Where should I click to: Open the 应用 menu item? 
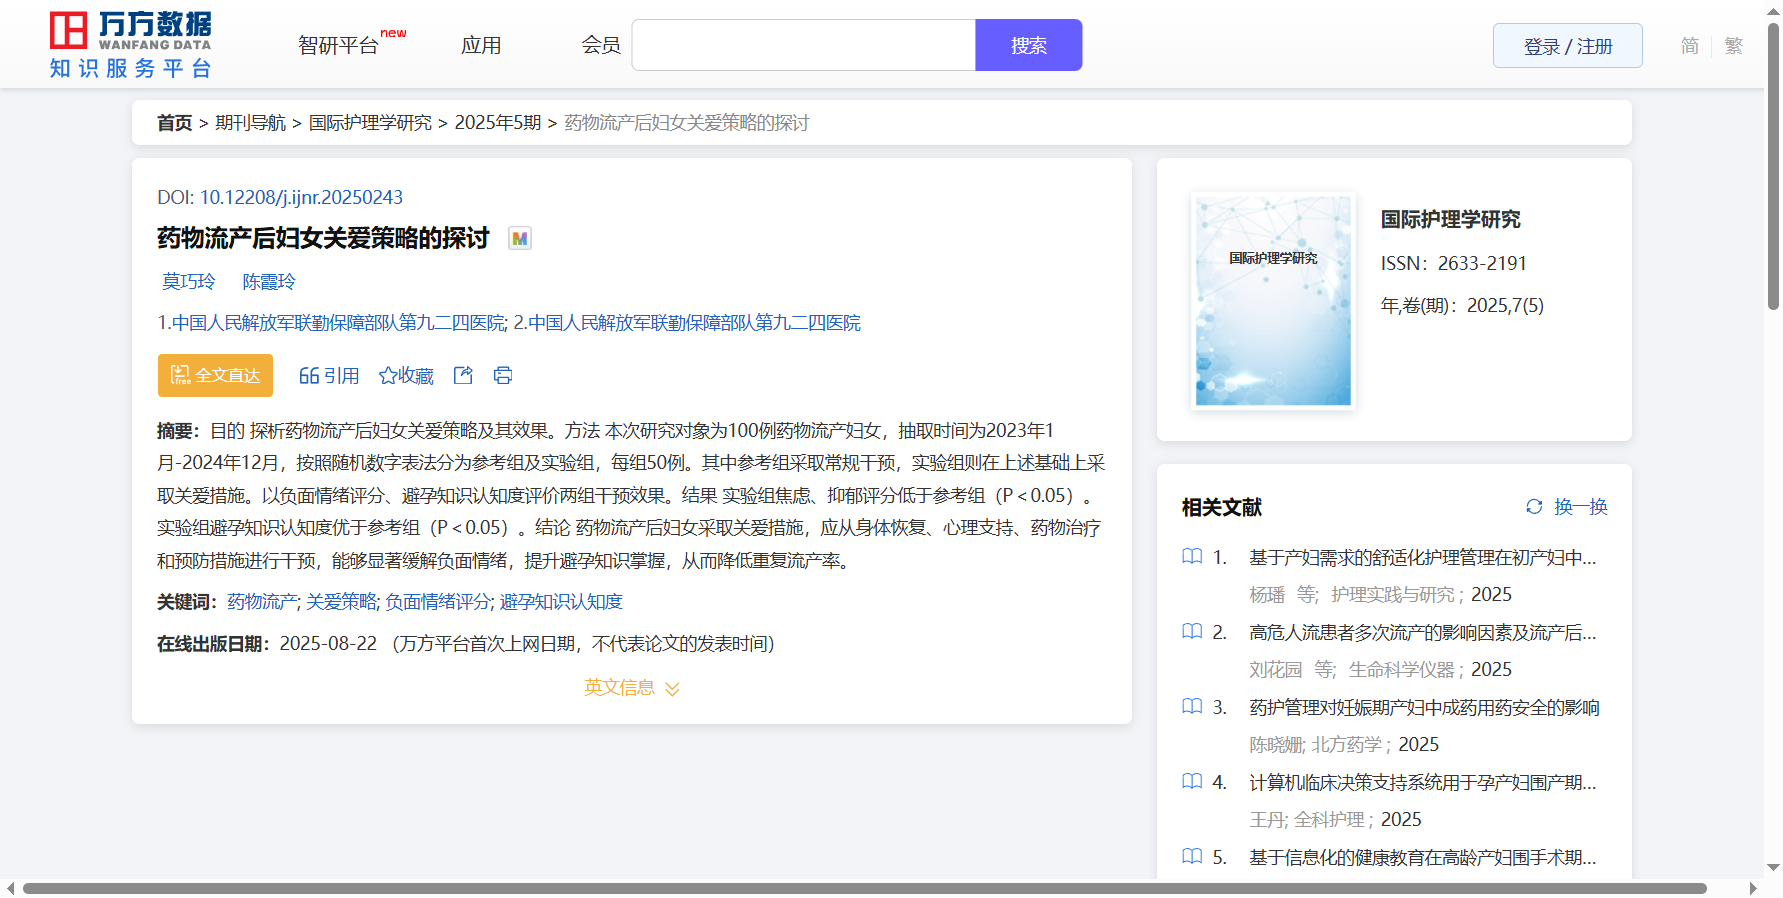[x=481, y=46]
